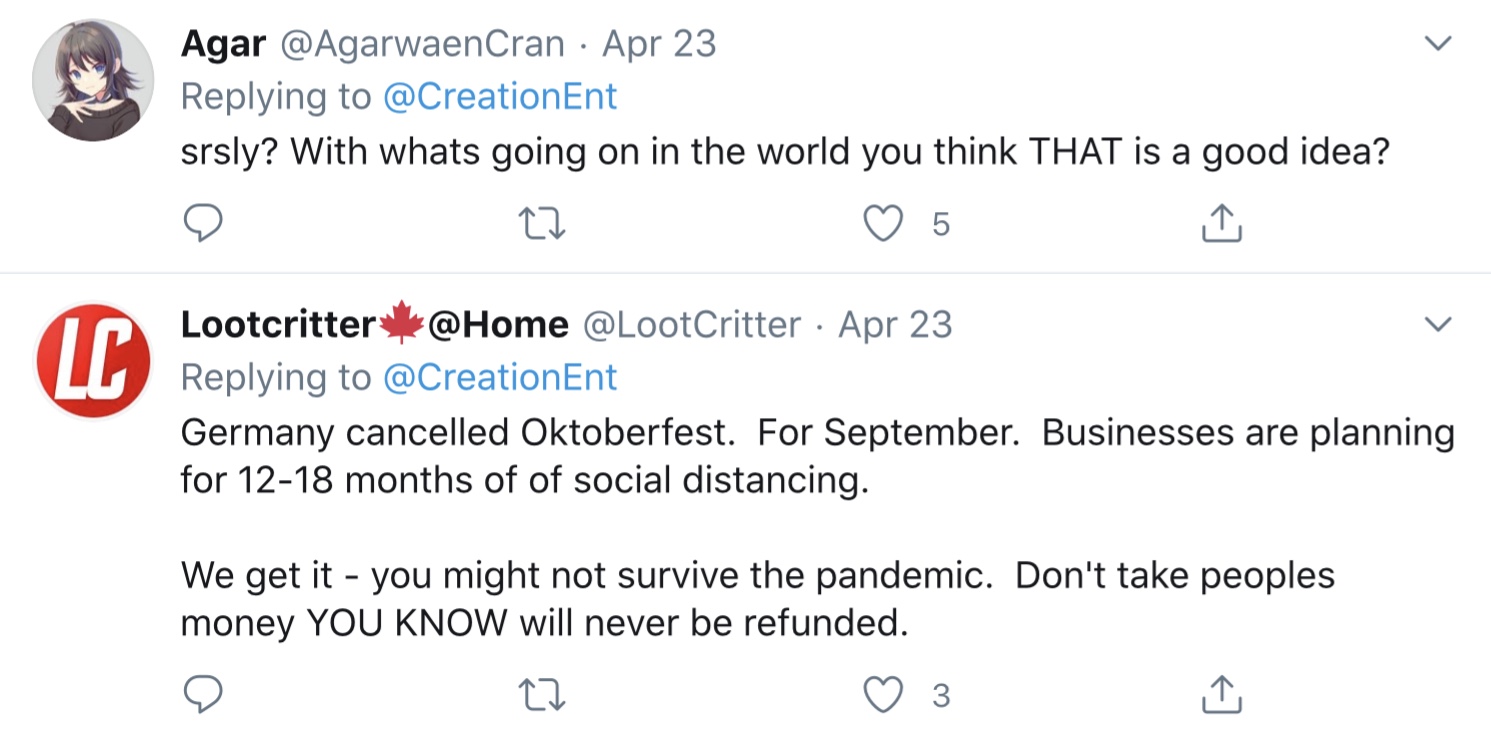This screenshot has height=736, width=1491.
Task: Open Agar's tweet via Apr 23 timestamp
Action: point(660,44)
